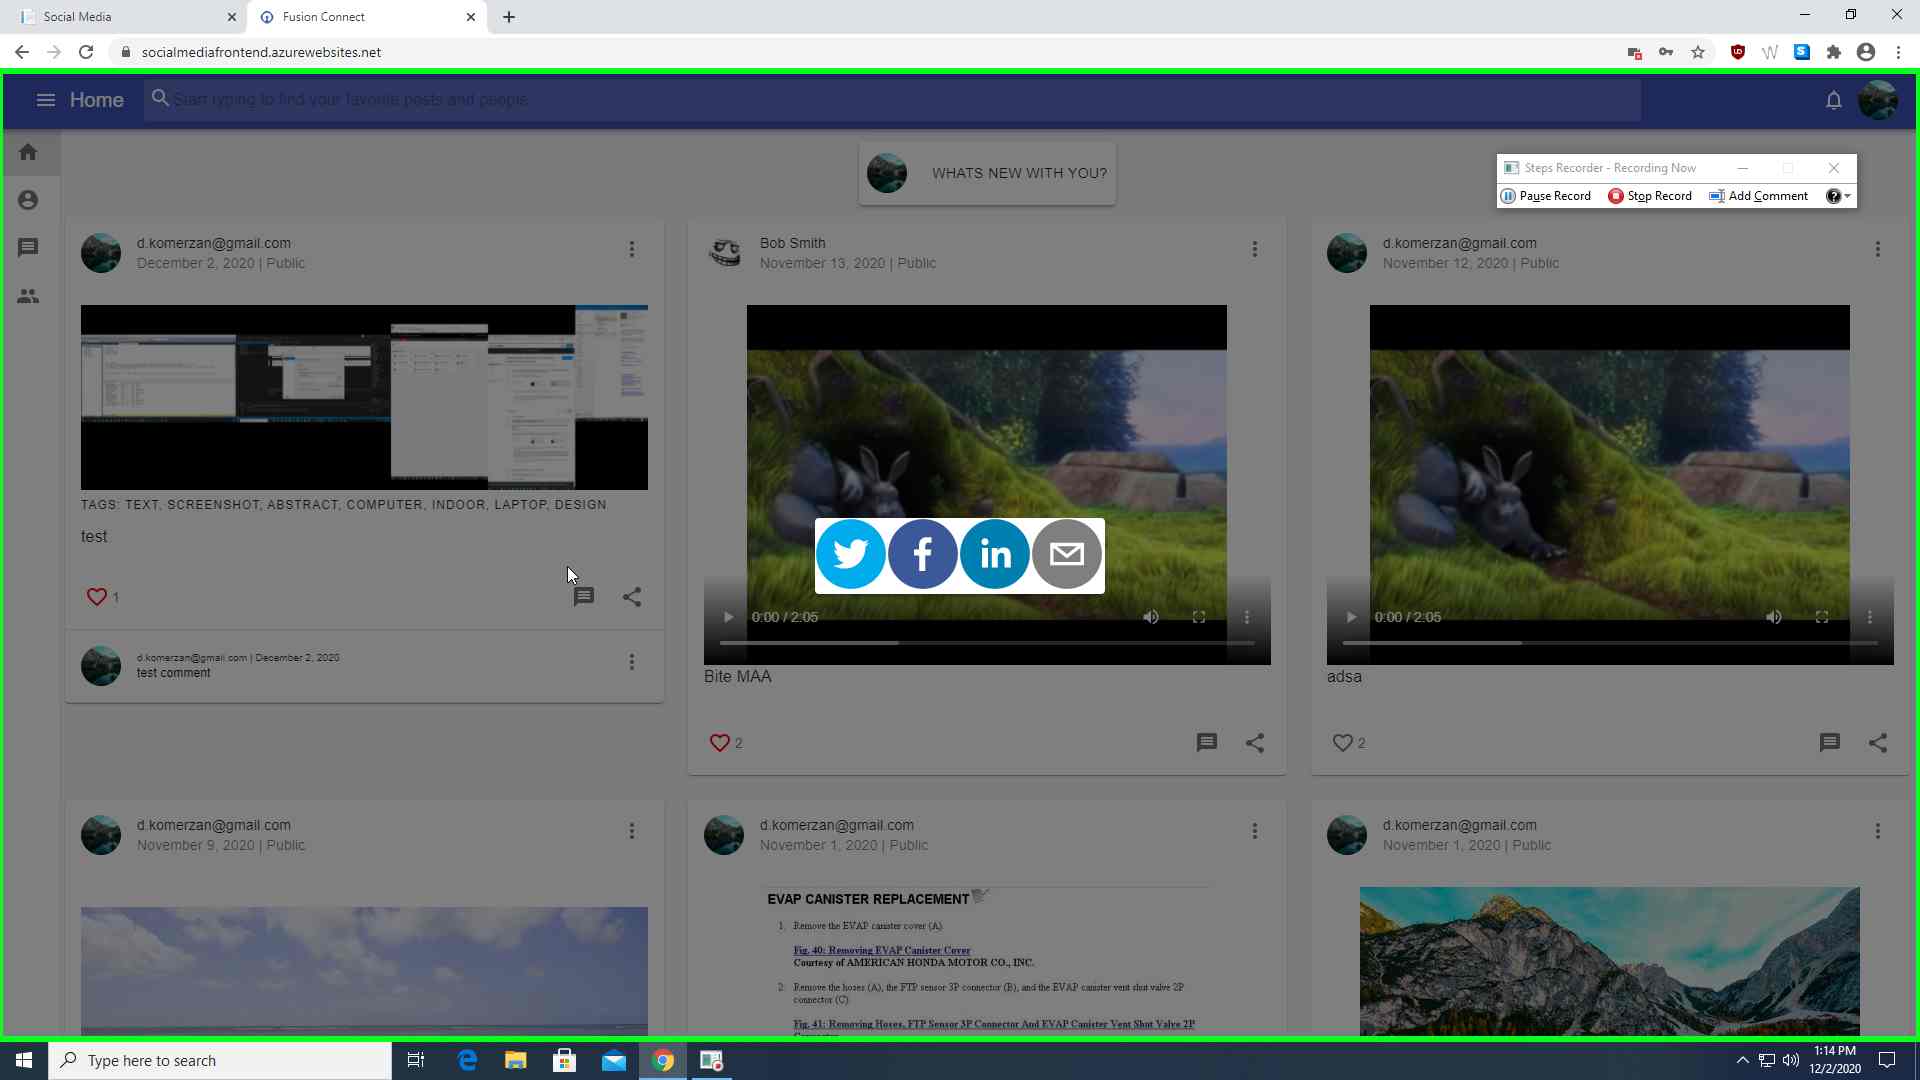1920x1080 pixels.
Task: Share the 'adsa' post
Action: 1878,743
